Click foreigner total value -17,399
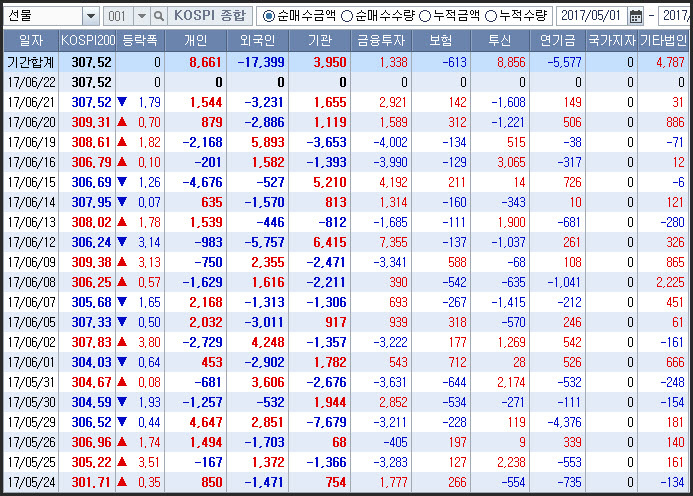The image size is (693, 496). tap(261, 62)
